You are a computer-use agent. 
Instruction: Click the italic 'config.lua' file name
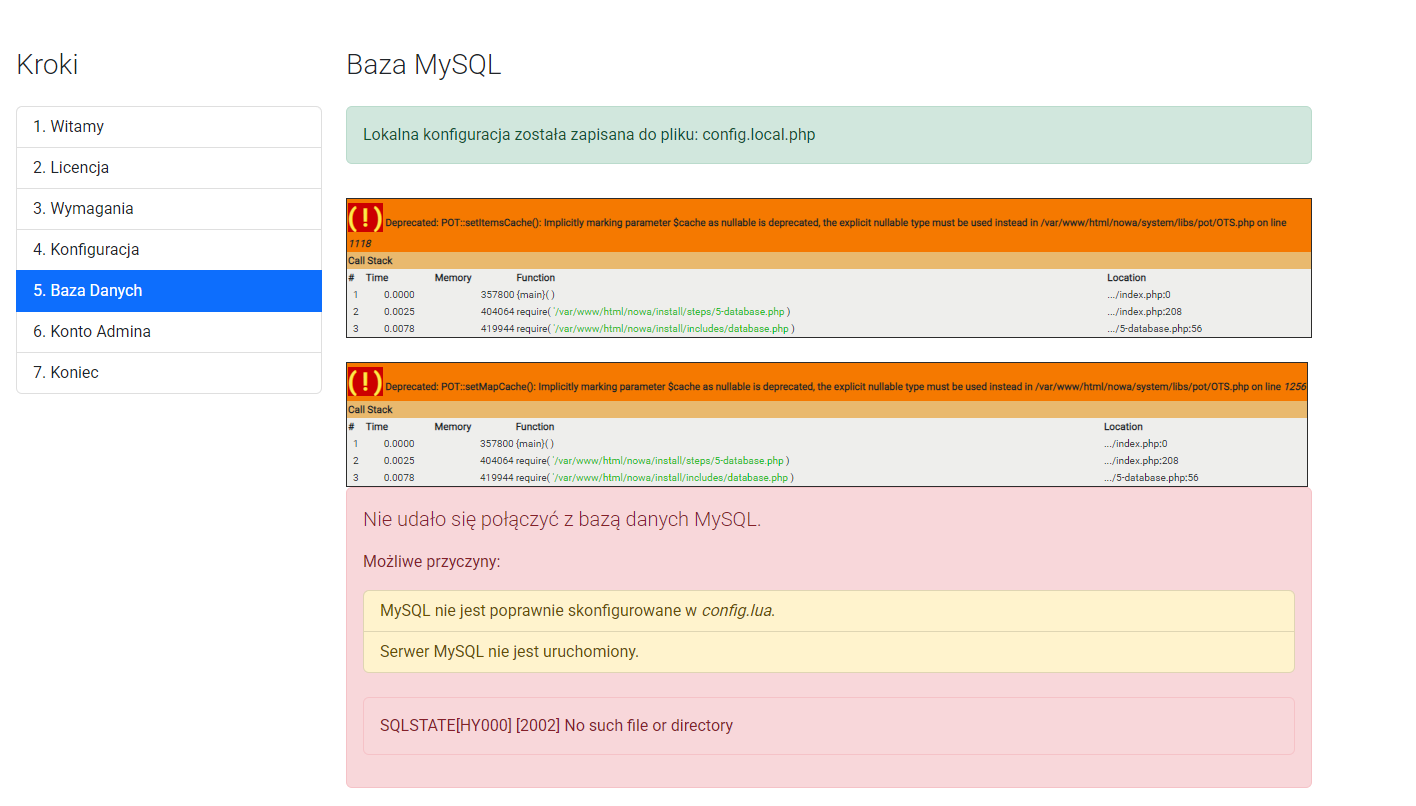coord(738,611)
